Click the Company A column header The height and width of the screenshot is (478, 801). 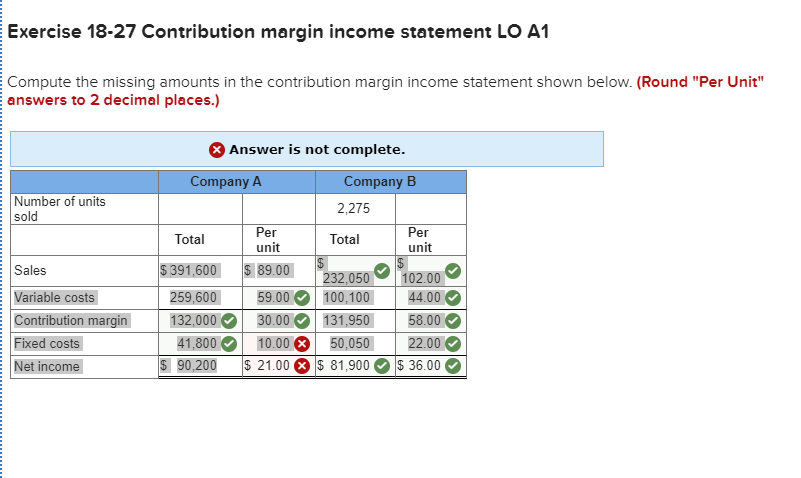coord(237,182)
